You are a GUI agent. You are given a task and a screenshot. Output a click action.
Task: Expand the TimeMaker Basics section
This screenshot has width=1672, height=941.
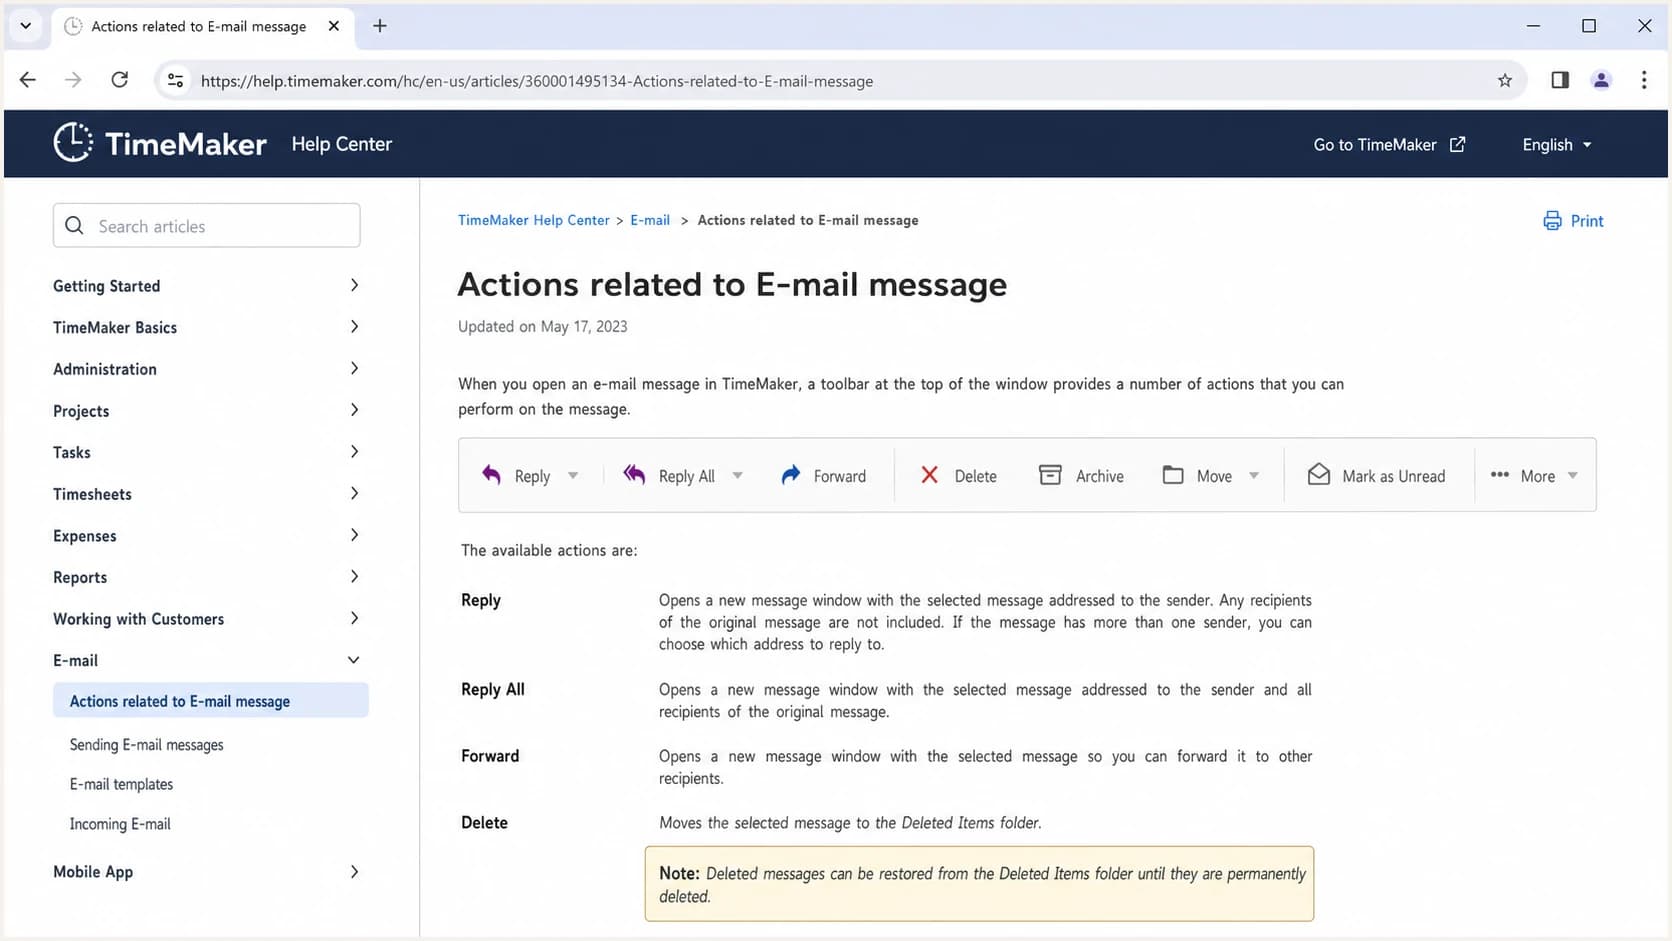(354, 327)
